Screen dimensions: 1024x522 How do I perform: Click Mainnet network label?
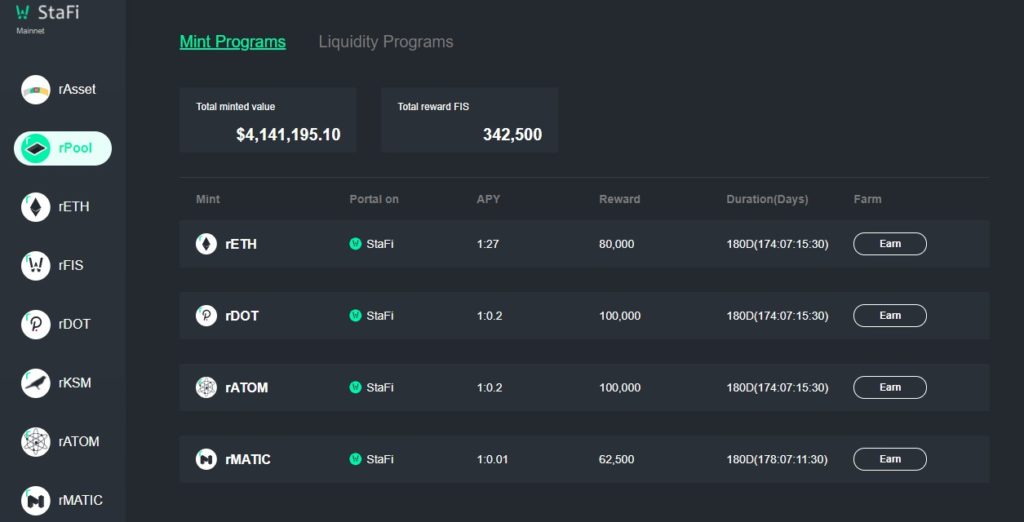coord(30,31)
